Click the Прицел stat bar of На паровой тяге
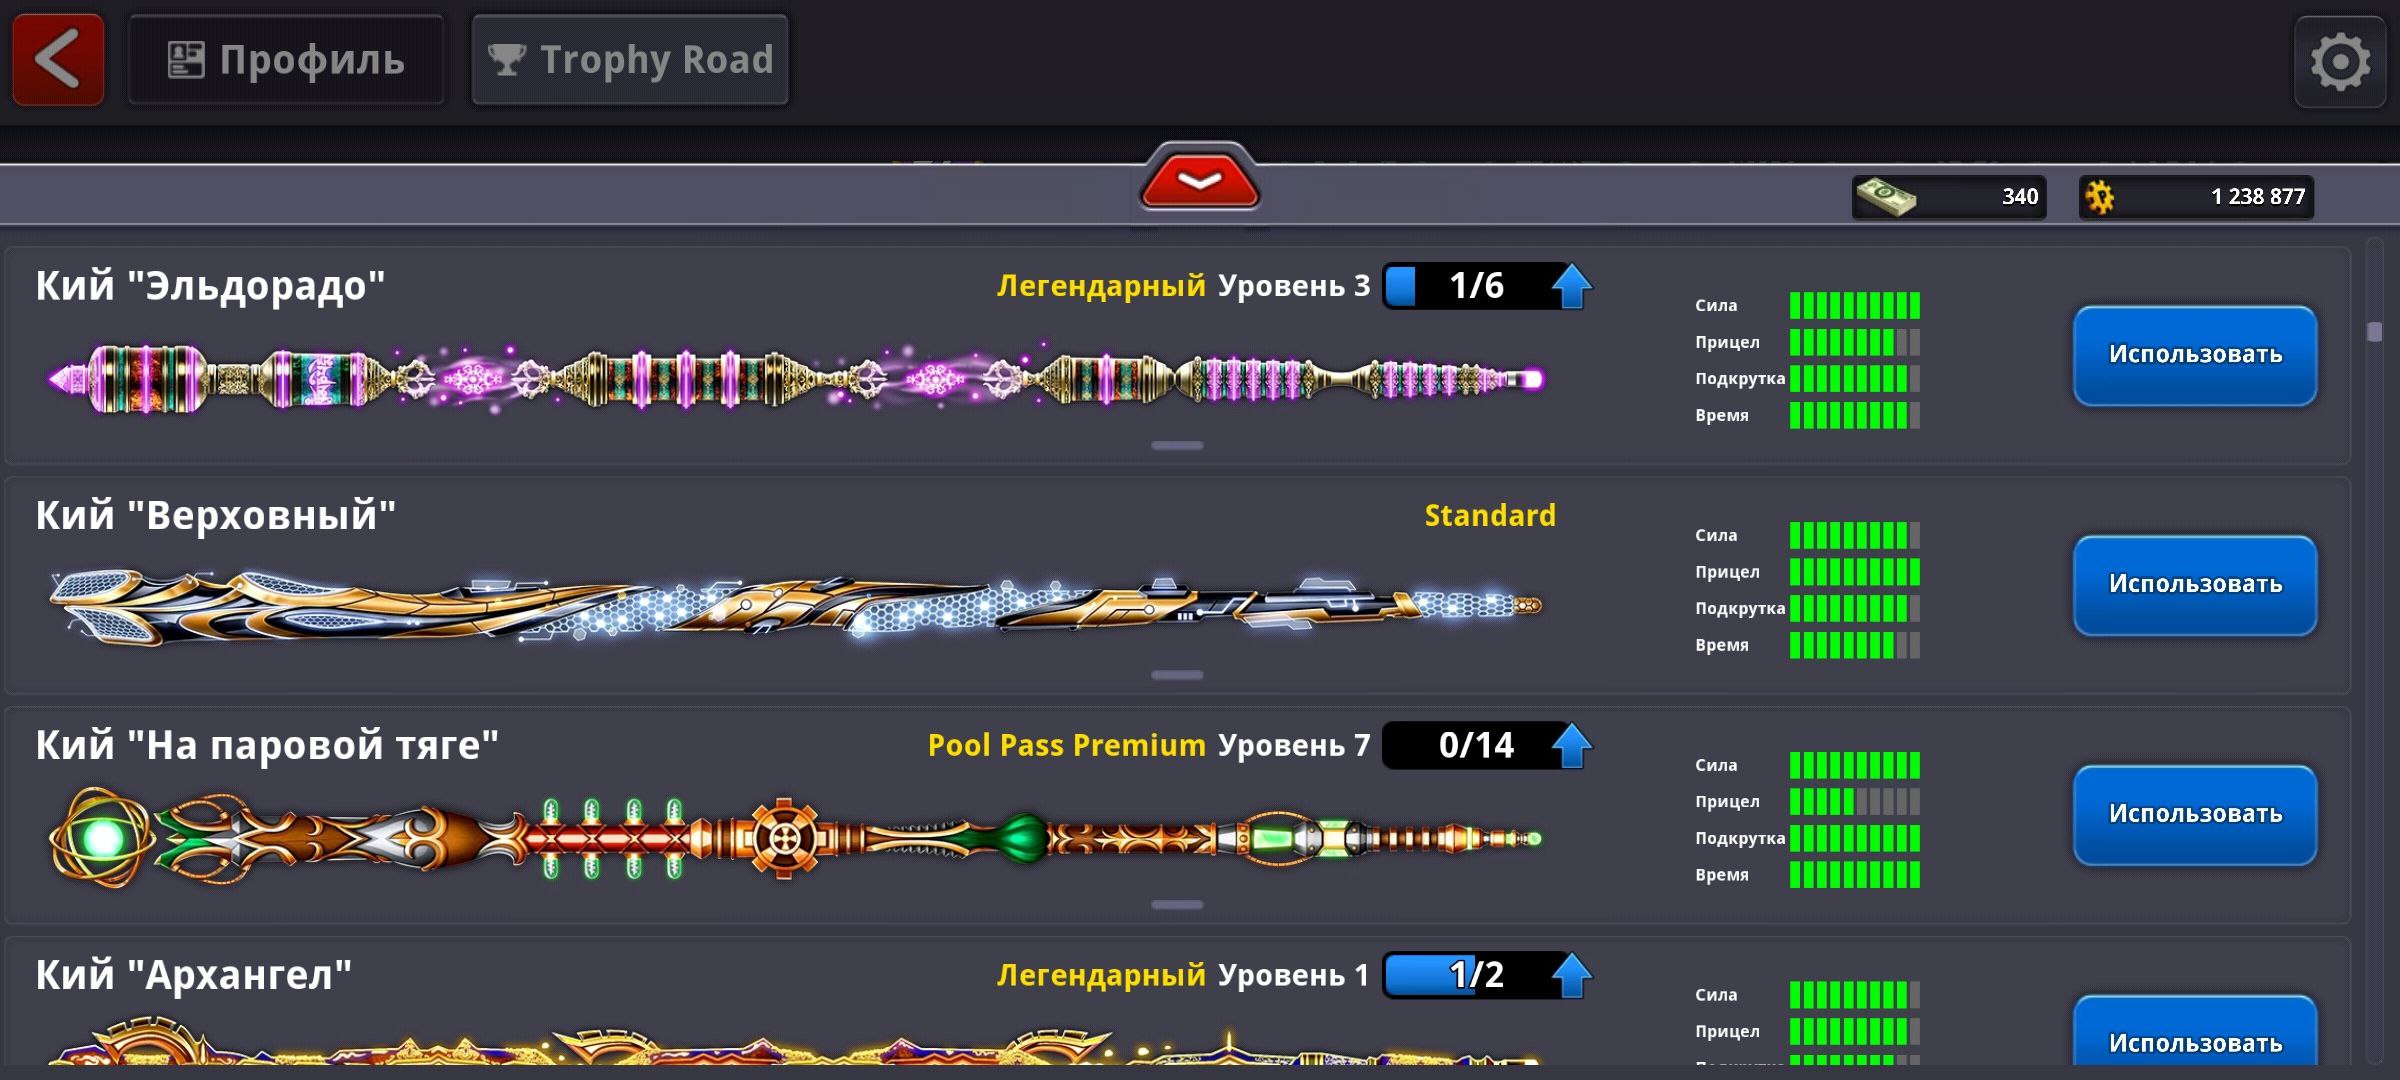The image size is (2400, 1080). (x=1855, y=802)
